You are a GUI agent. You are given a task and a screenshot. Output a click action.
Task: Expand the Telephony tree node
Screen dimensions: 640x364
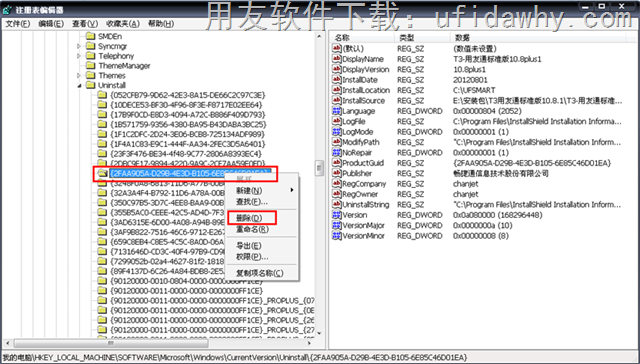79,56
